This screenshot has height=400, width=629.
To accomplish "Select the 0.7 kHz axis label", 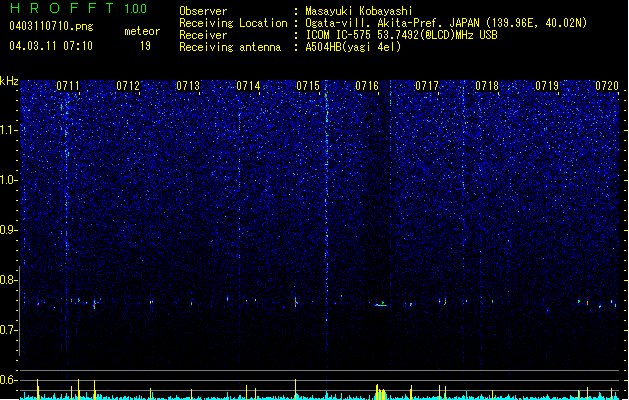I will point(9,330).
